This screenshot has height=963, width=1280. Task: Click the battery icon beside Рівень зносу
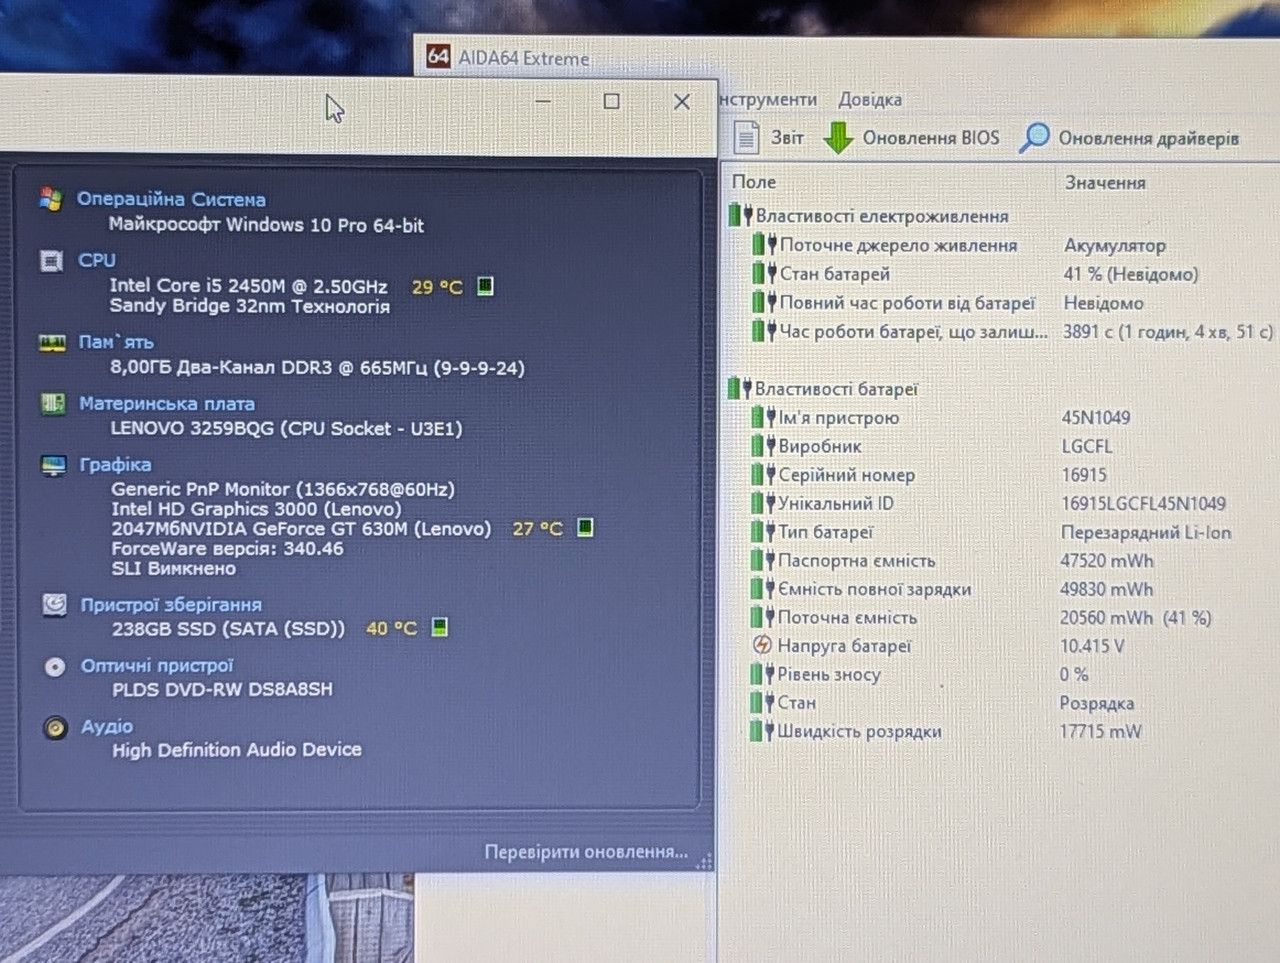click(763, 674)
